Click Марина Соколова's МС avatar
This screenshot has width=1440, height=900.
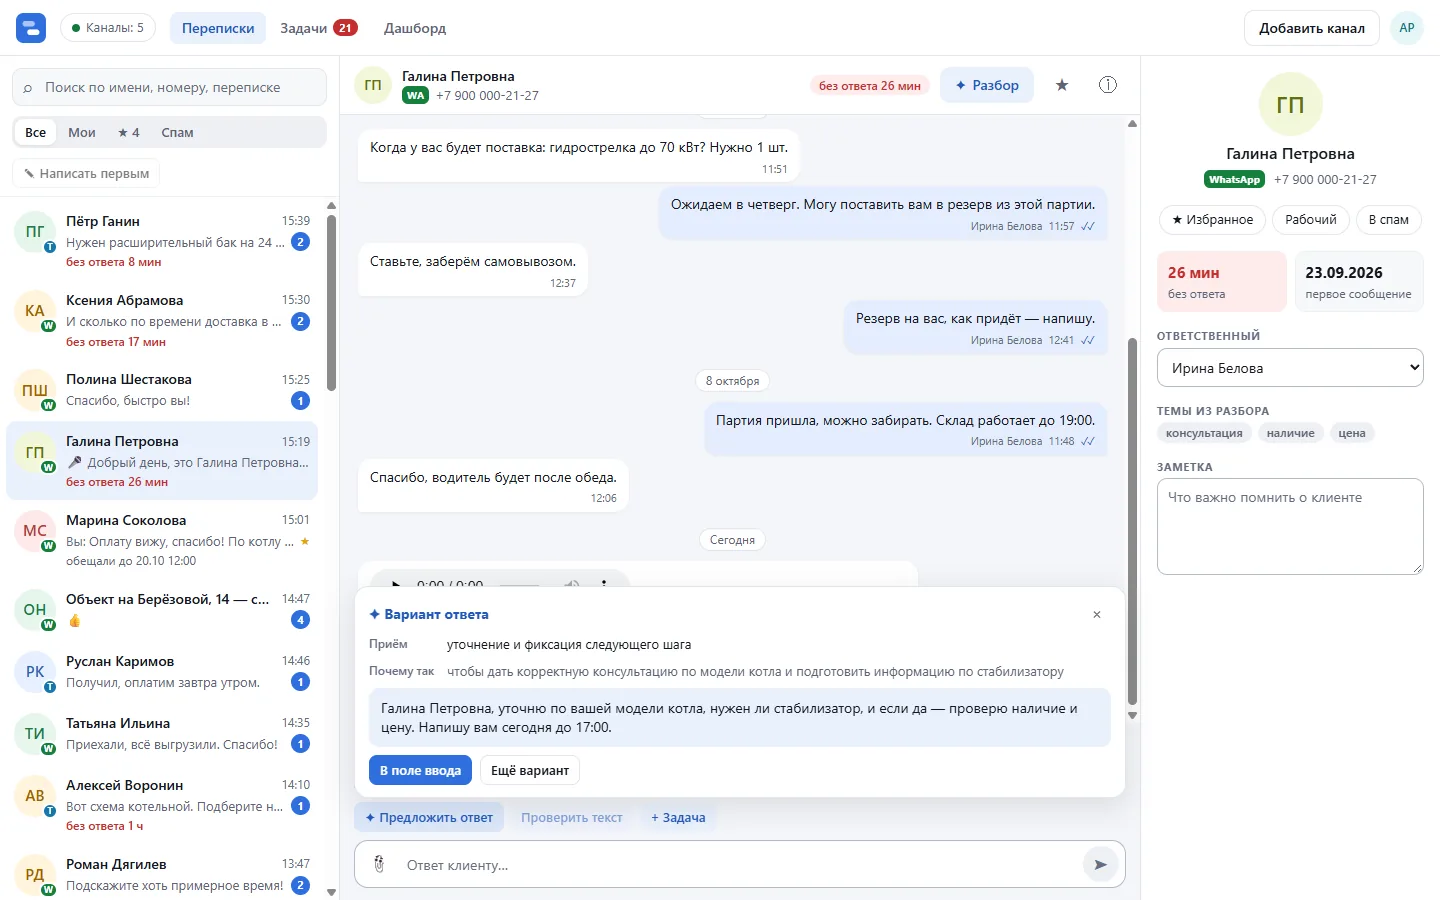pyautogui.click(x=35, y=531)
